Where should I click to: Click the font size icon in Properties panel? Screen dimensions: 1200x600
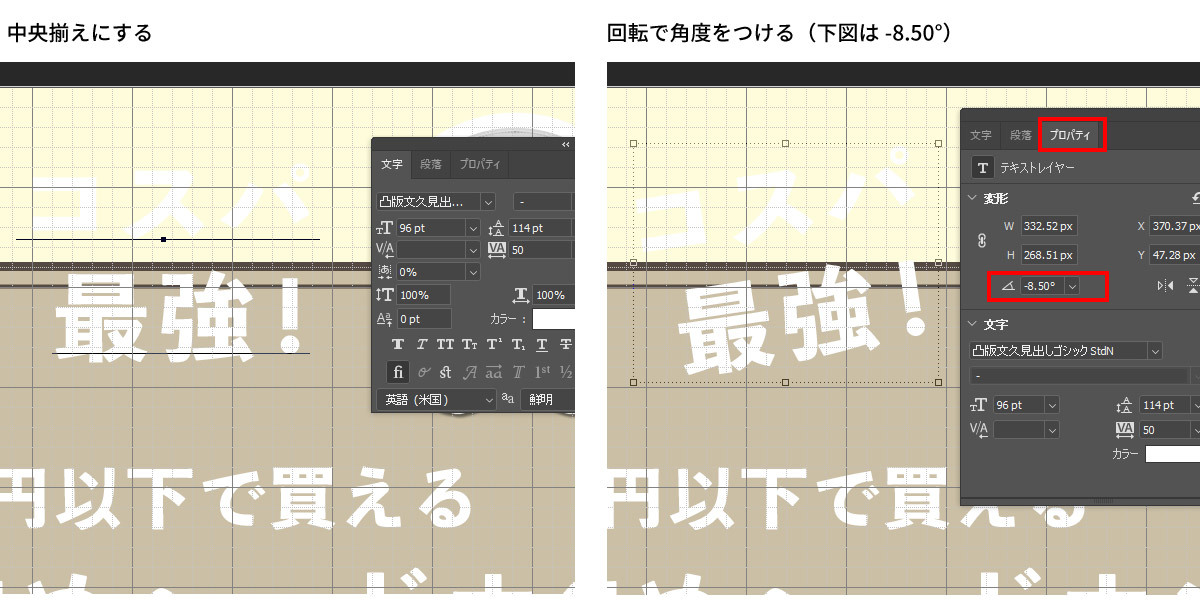click(x=979, y=405)
